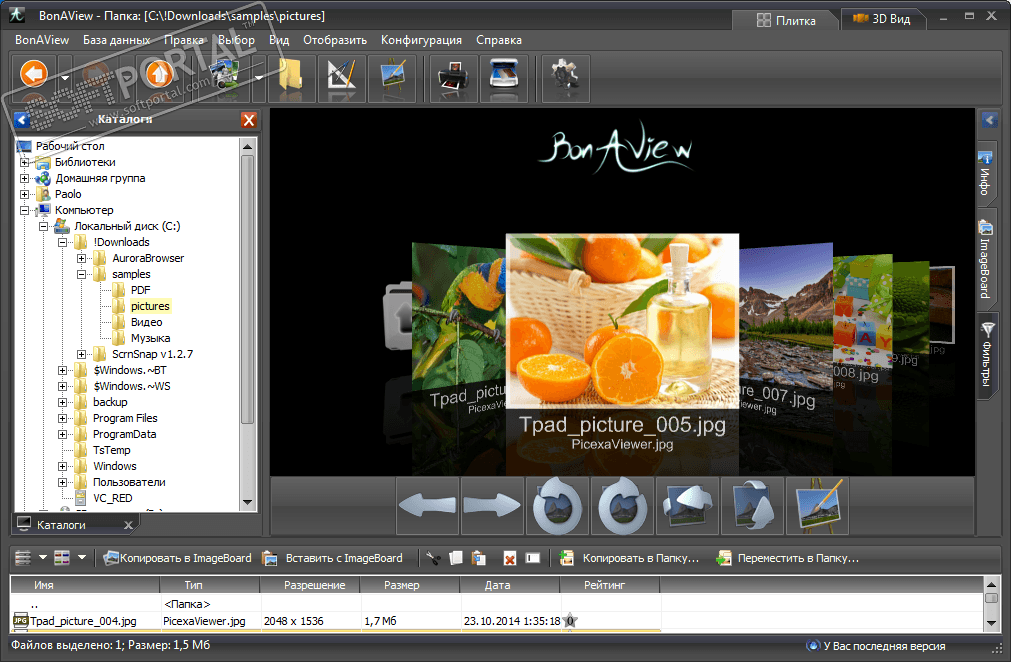Switch to the Плитка view mode

click(x=786, y=19)
